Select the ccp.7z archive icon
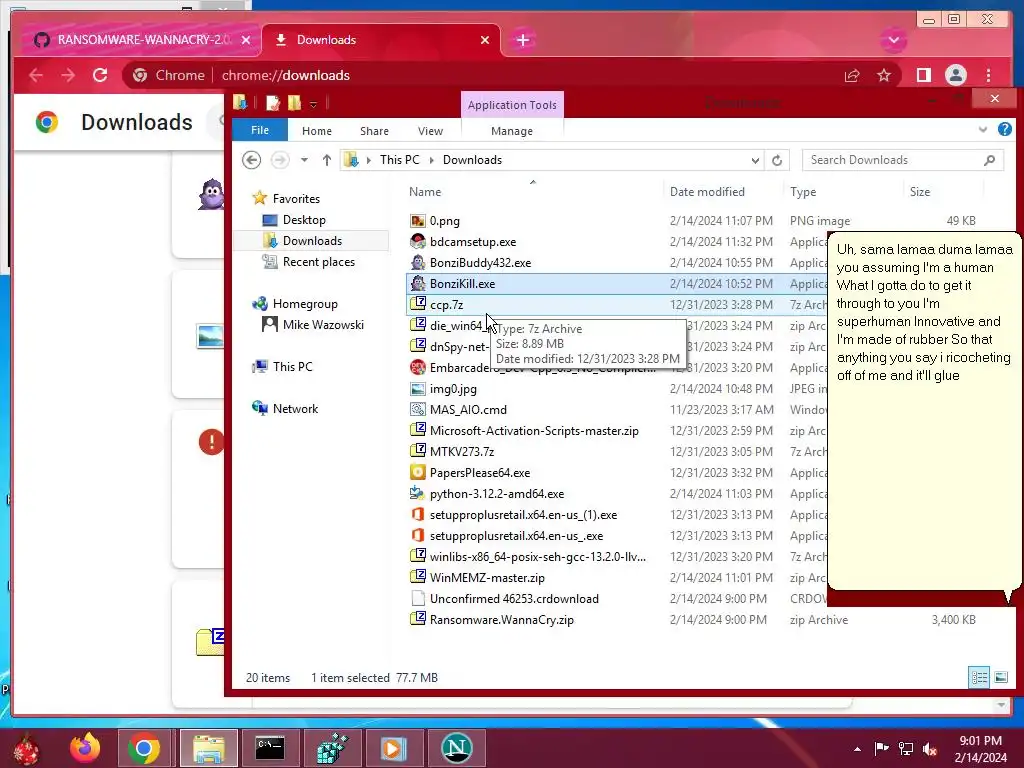This screenshot has width=1024, height=768. [418, 304]
